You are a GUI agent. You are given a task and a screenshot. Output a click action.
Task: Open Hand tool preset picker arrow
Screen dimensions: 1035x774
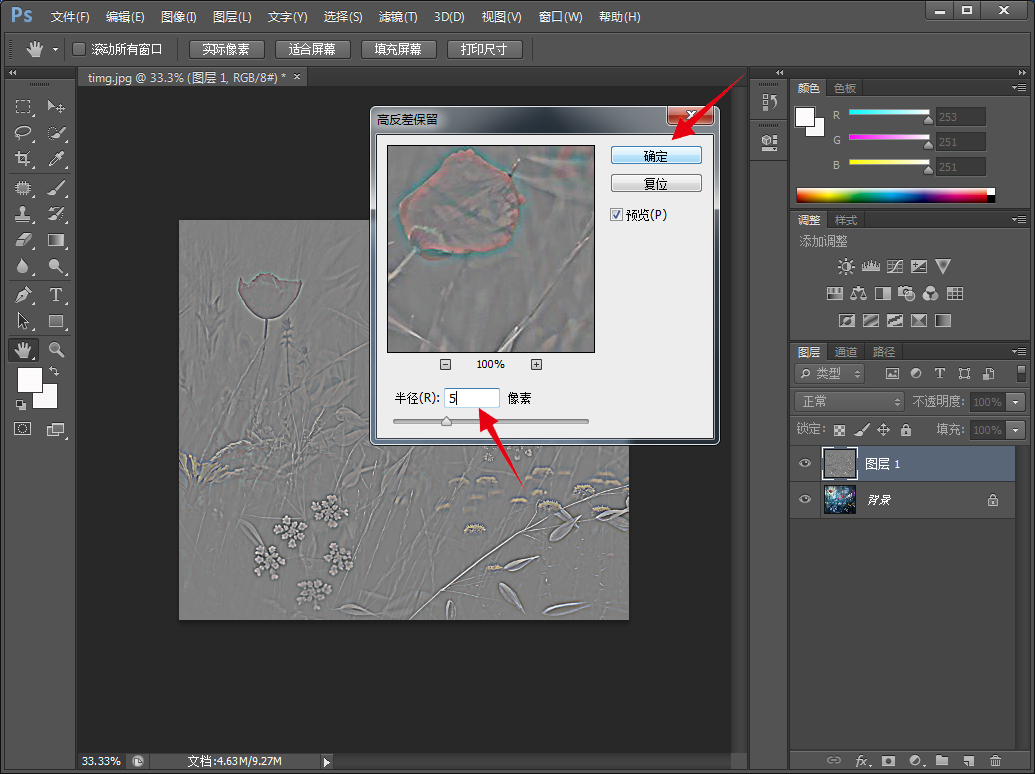55,49
